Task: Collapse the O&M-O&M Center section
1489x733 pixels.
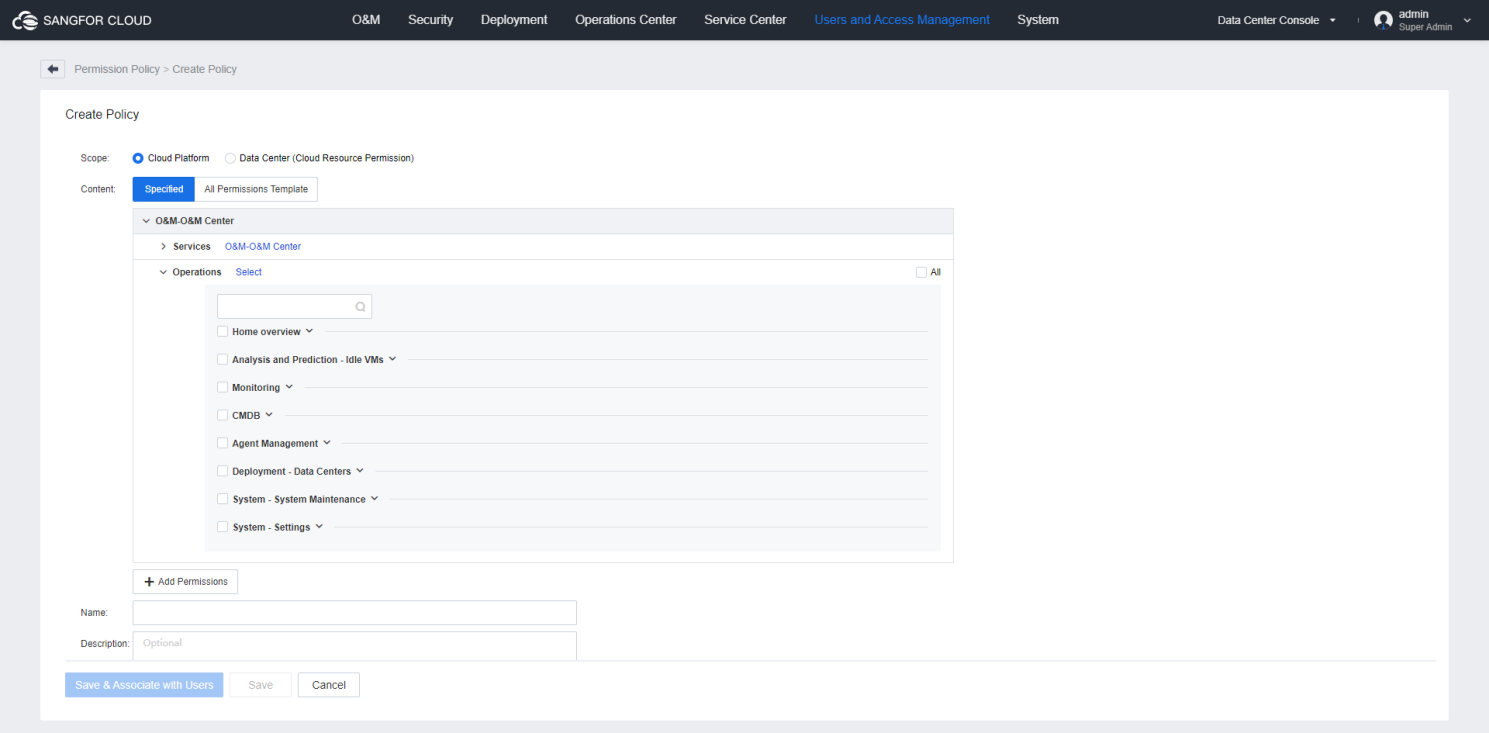Action: [146, 221]
